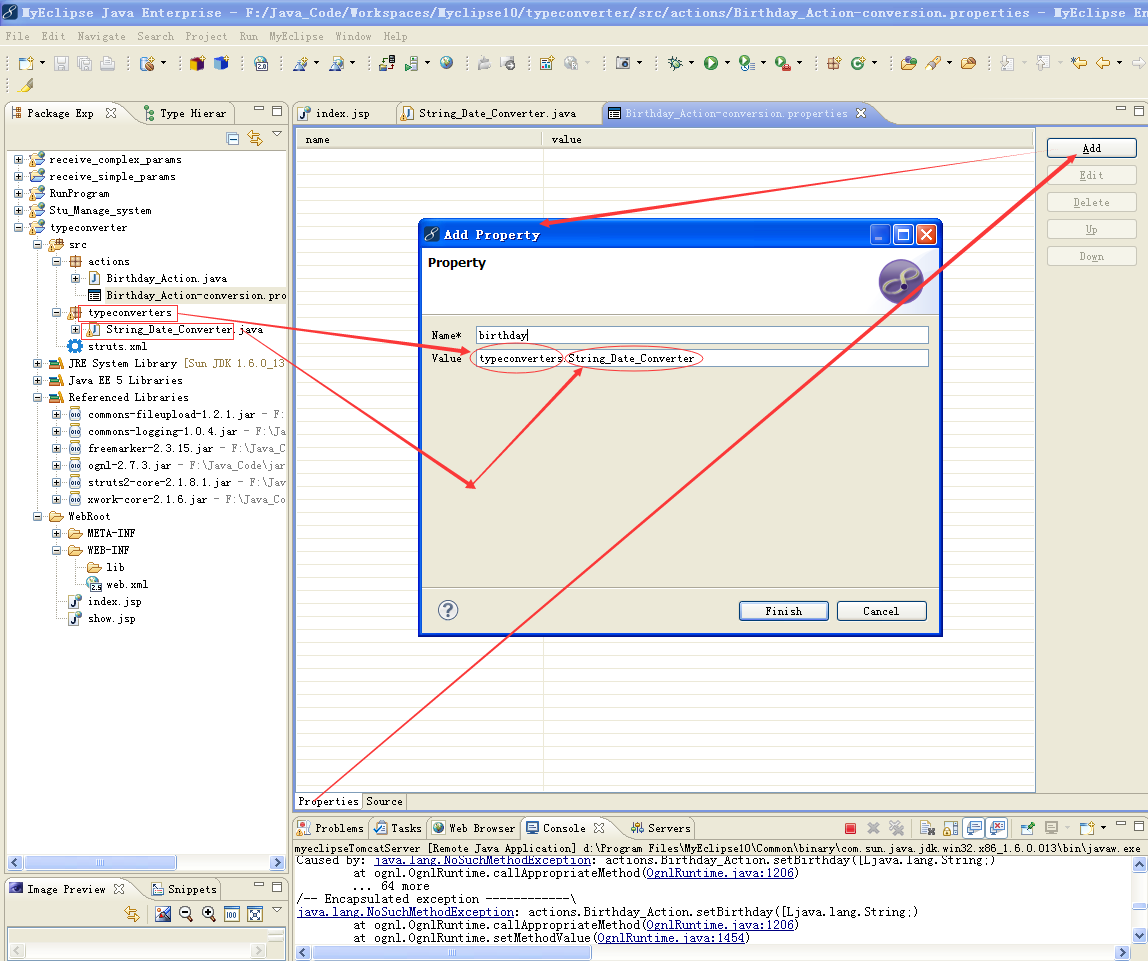Click the Value field in Add Property dialog
The image size is (1148, 961).
(701, 358)
